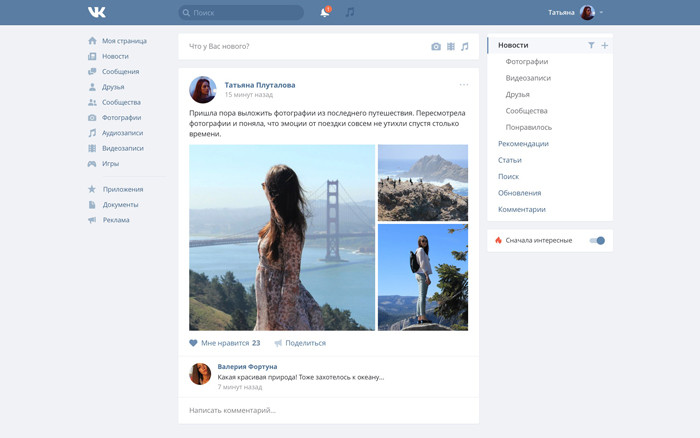Click the VK logo in the header
This screenshot has width=700, height=438.
click(x=96, y=12)
